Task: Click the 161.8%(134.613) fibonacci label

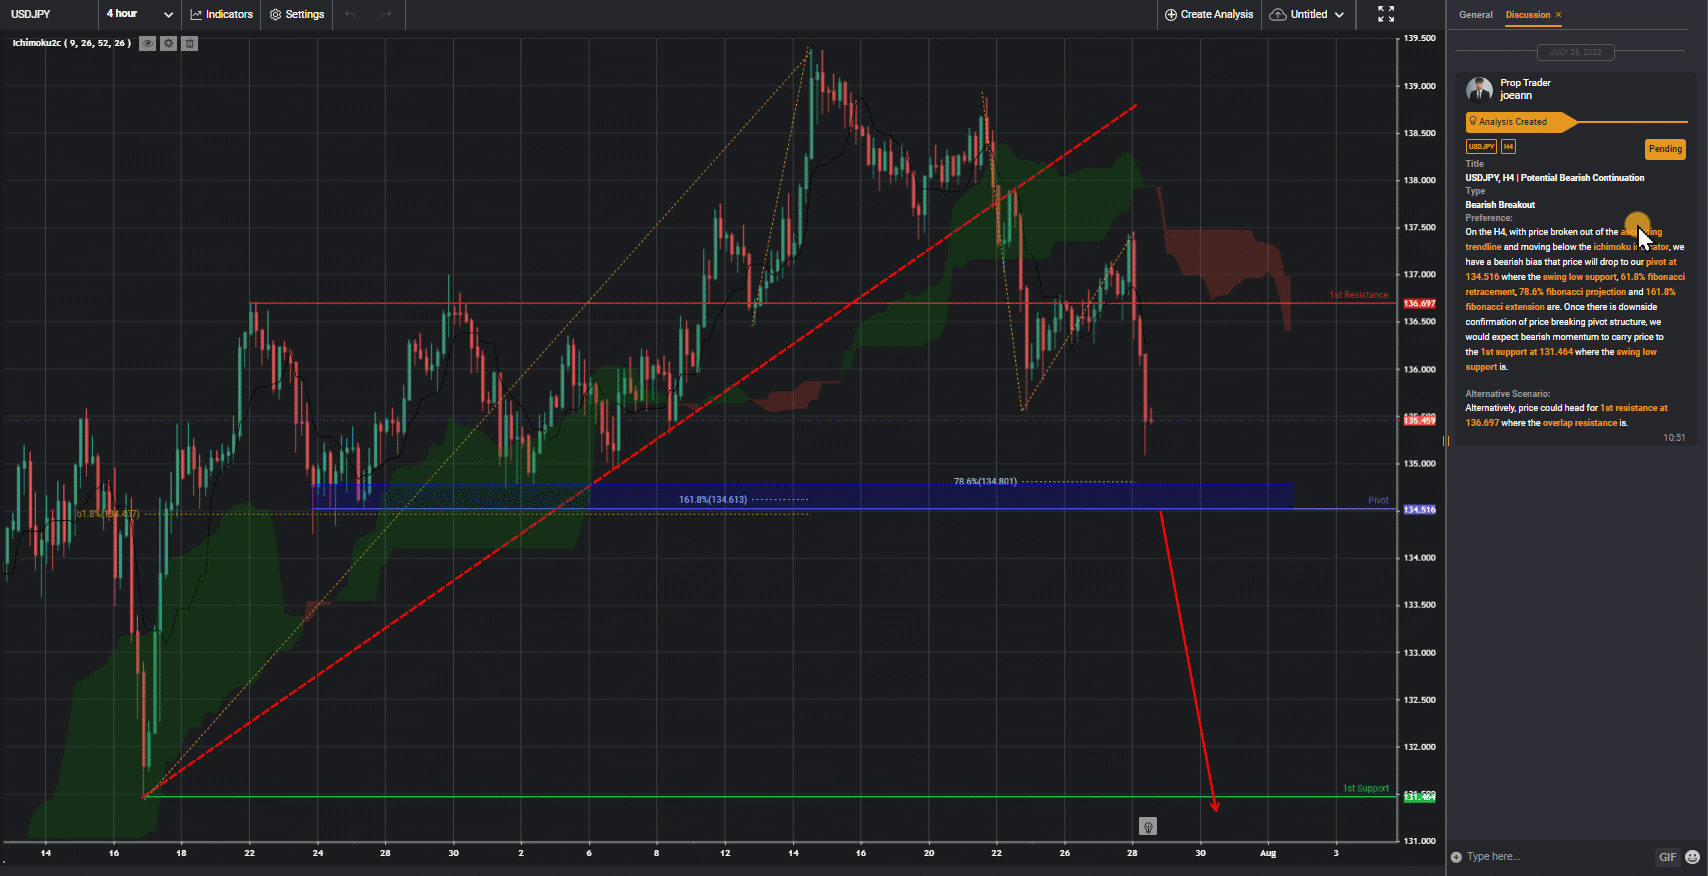Action: [713, 499]
